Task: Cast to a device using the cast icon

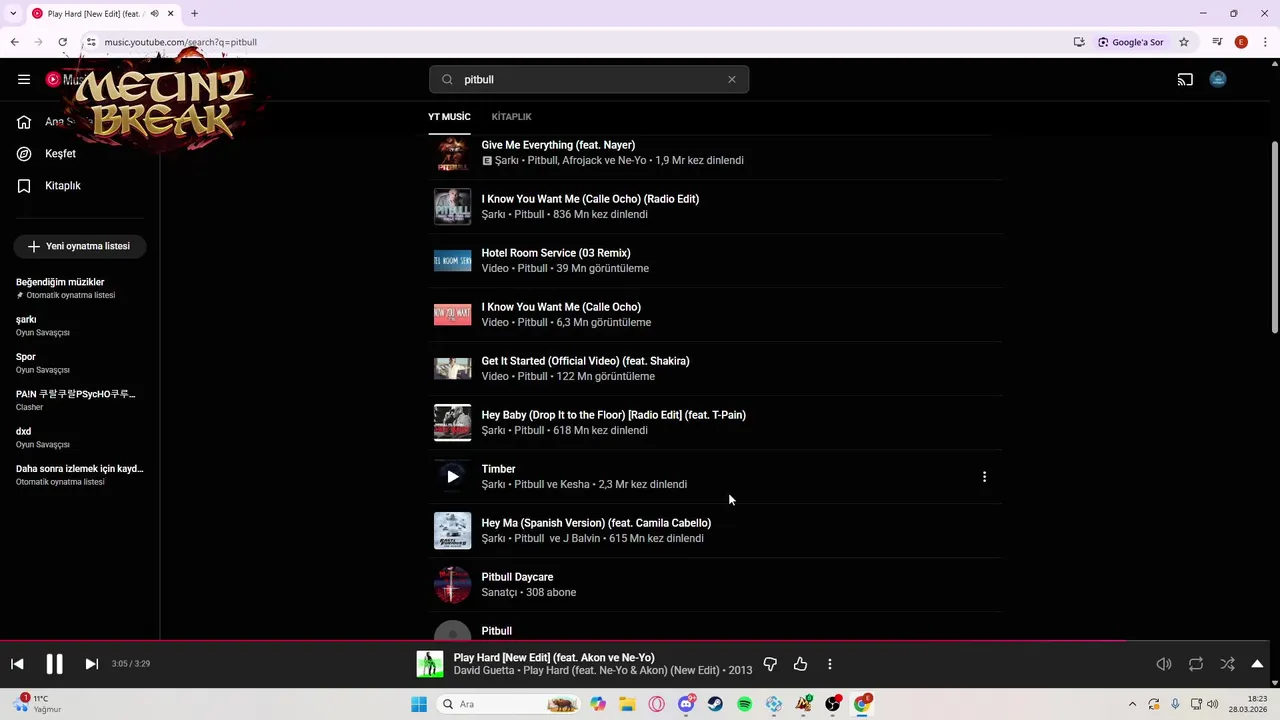Action: [x=1185, y=80]
